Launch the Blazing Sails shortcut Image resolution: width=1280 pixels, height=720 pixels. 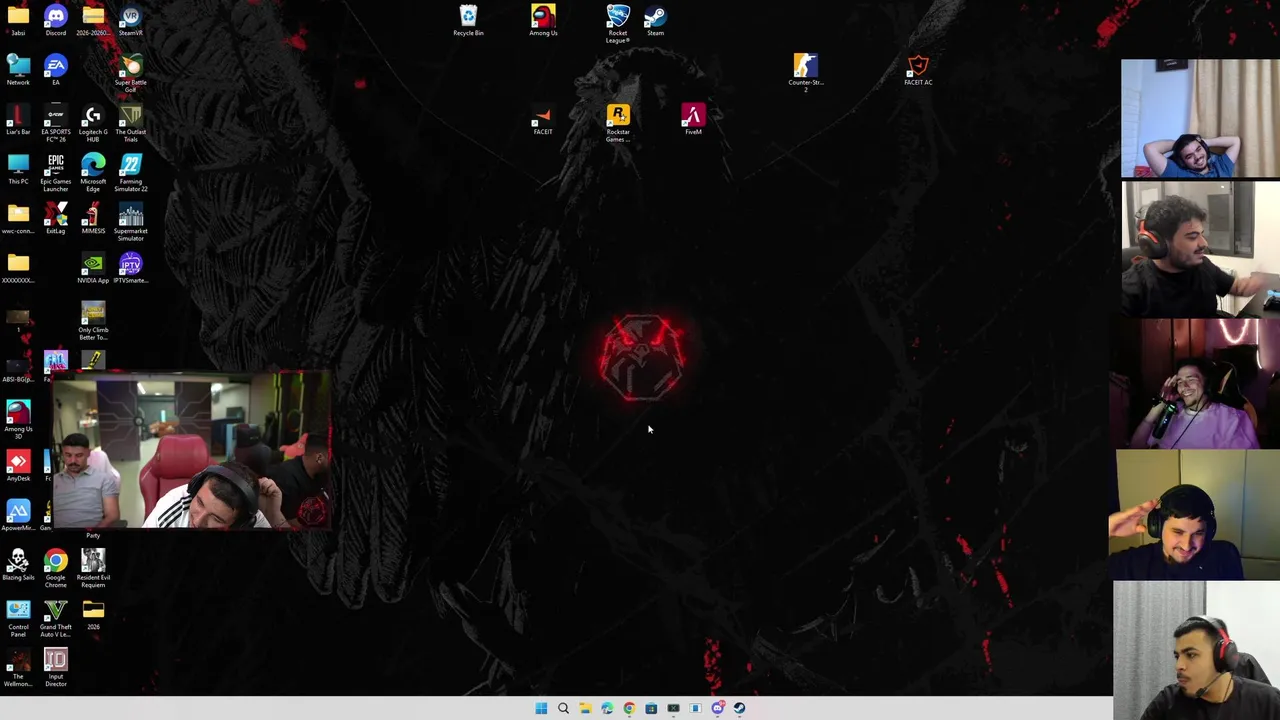[18, 564]
